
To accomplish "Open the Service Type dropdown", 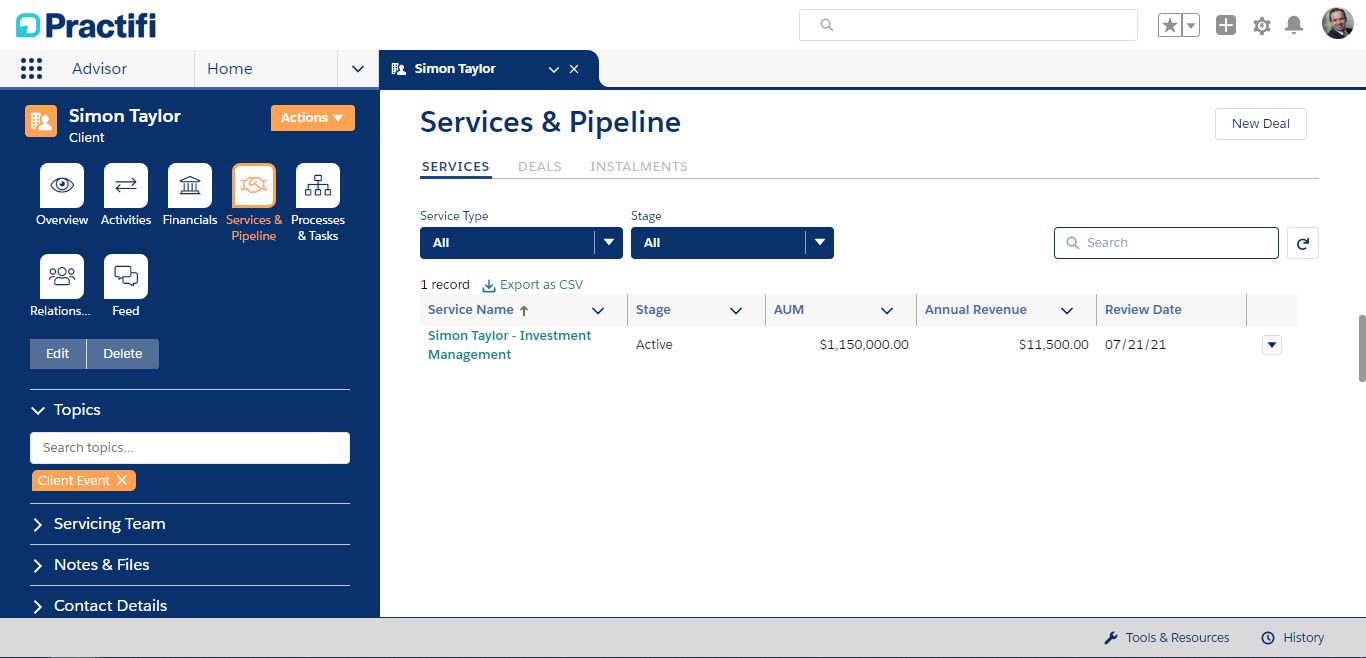I will 521,243.
